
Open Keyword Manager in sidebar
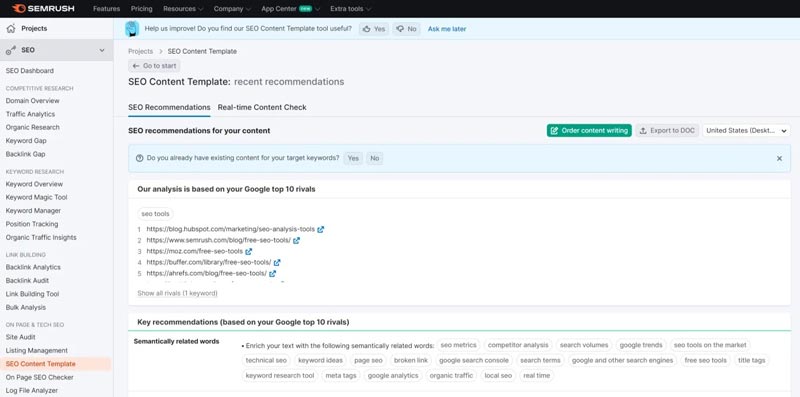point(33,211)
